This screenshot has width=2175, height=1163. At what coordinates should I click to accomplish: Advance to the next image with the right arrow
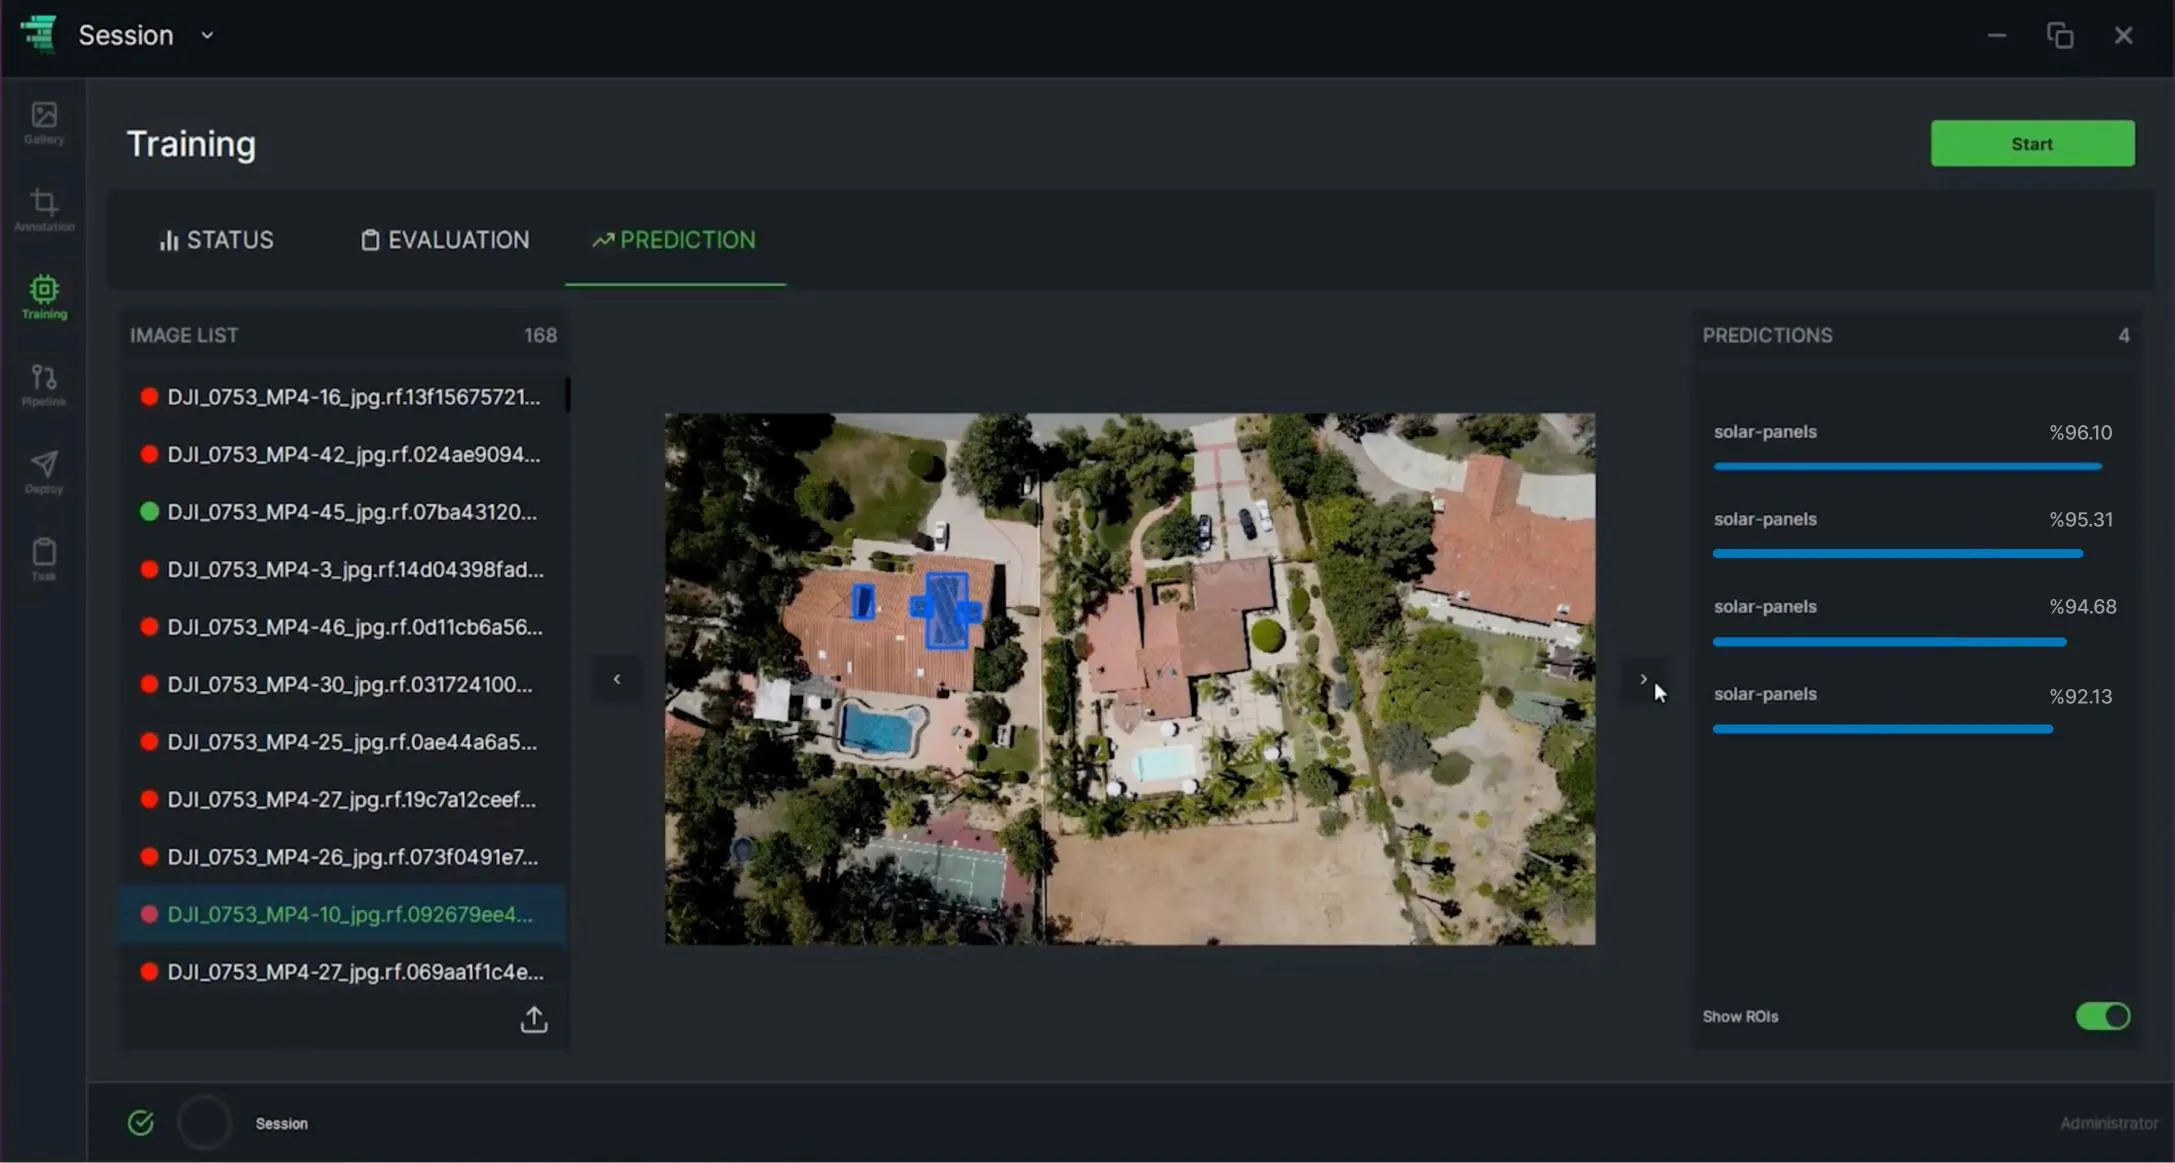1643,680
